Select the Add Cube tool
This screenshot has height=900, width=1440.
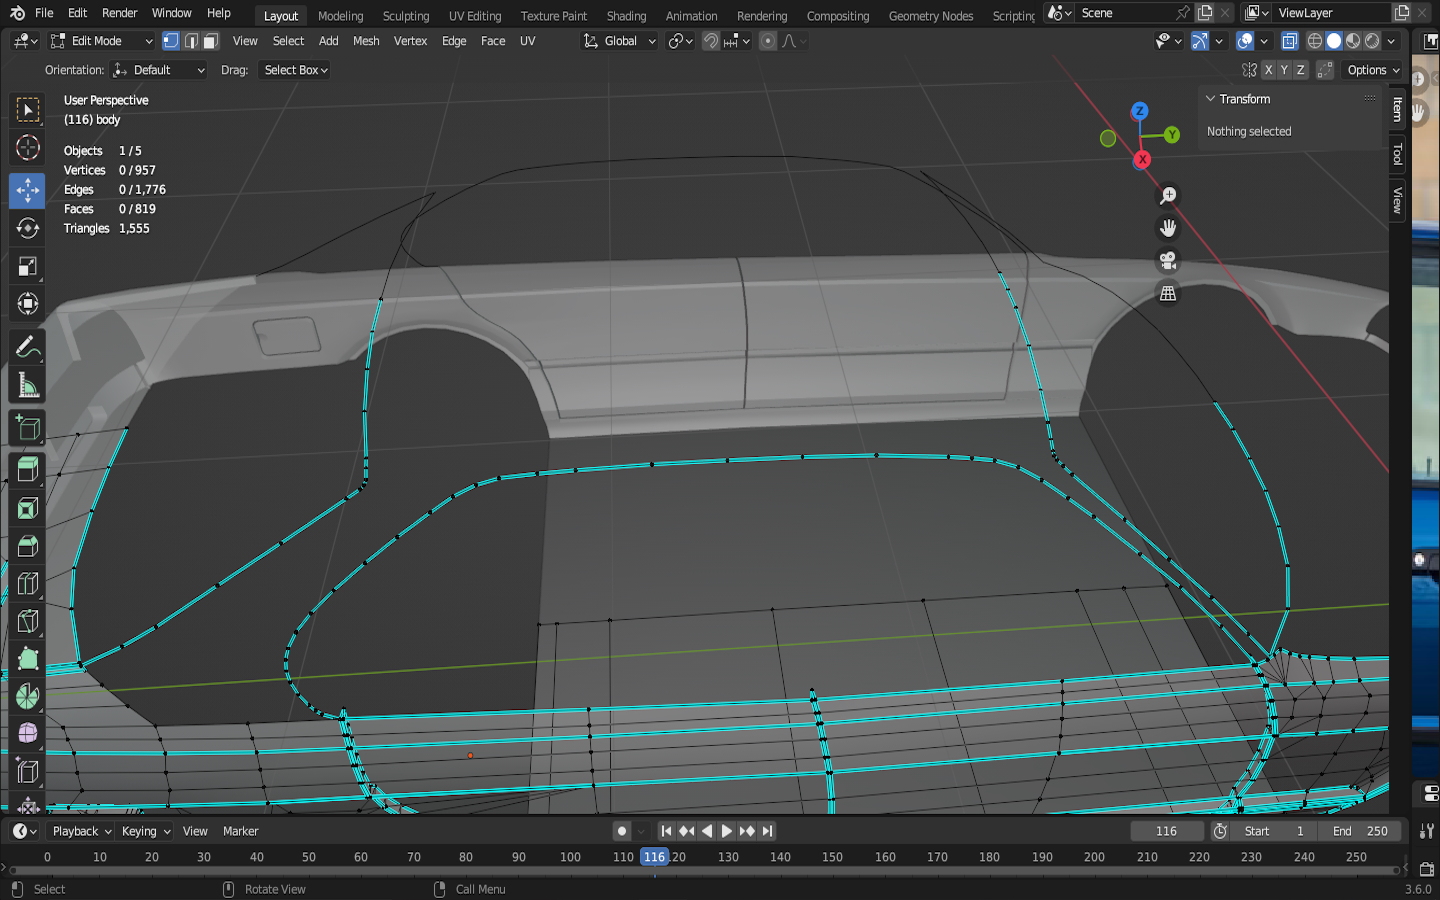[x=27, y=428]
